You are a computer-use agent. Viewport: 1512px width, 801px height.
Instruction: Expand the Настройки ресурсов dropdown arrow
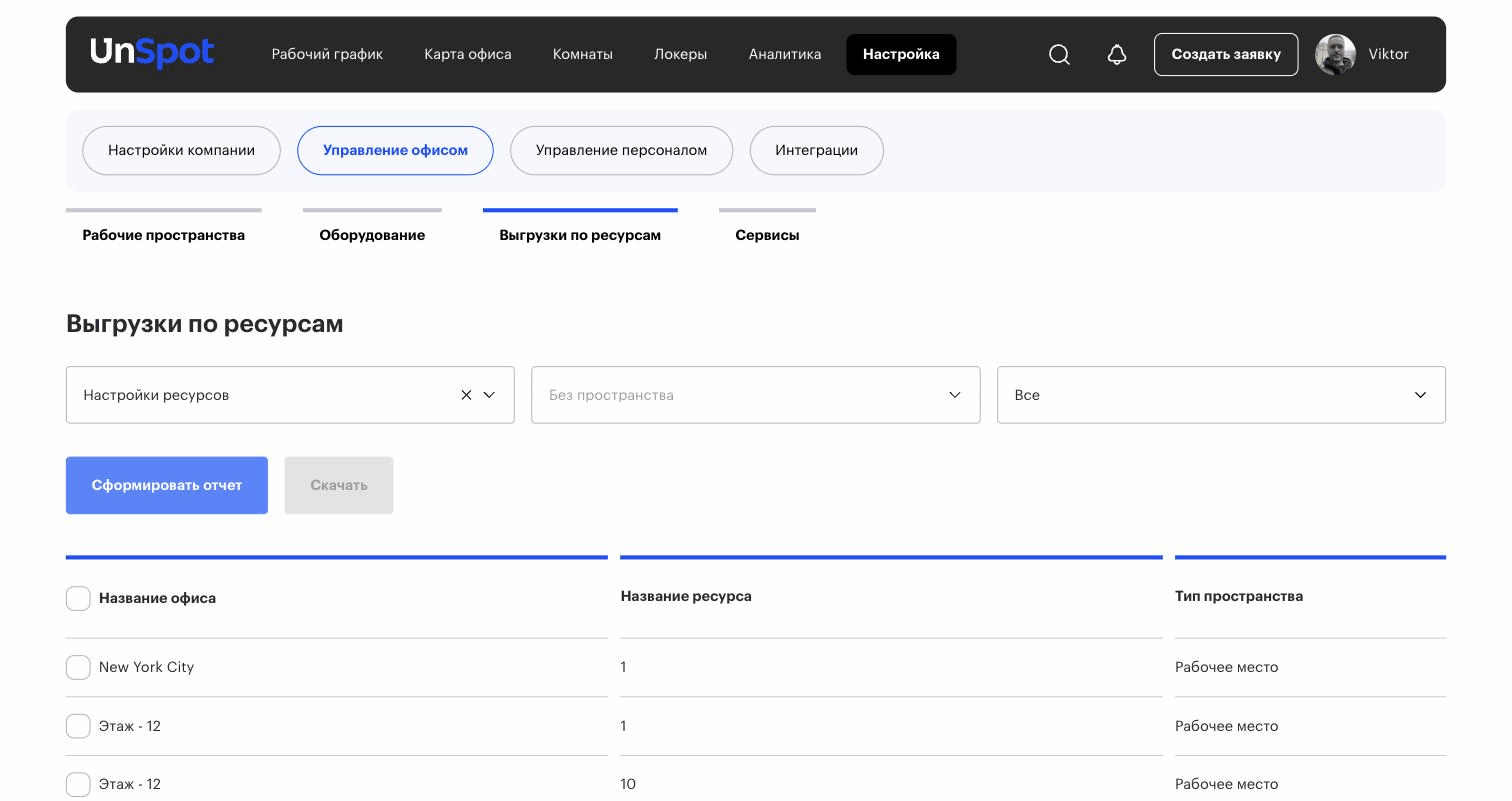coord(489,395)
